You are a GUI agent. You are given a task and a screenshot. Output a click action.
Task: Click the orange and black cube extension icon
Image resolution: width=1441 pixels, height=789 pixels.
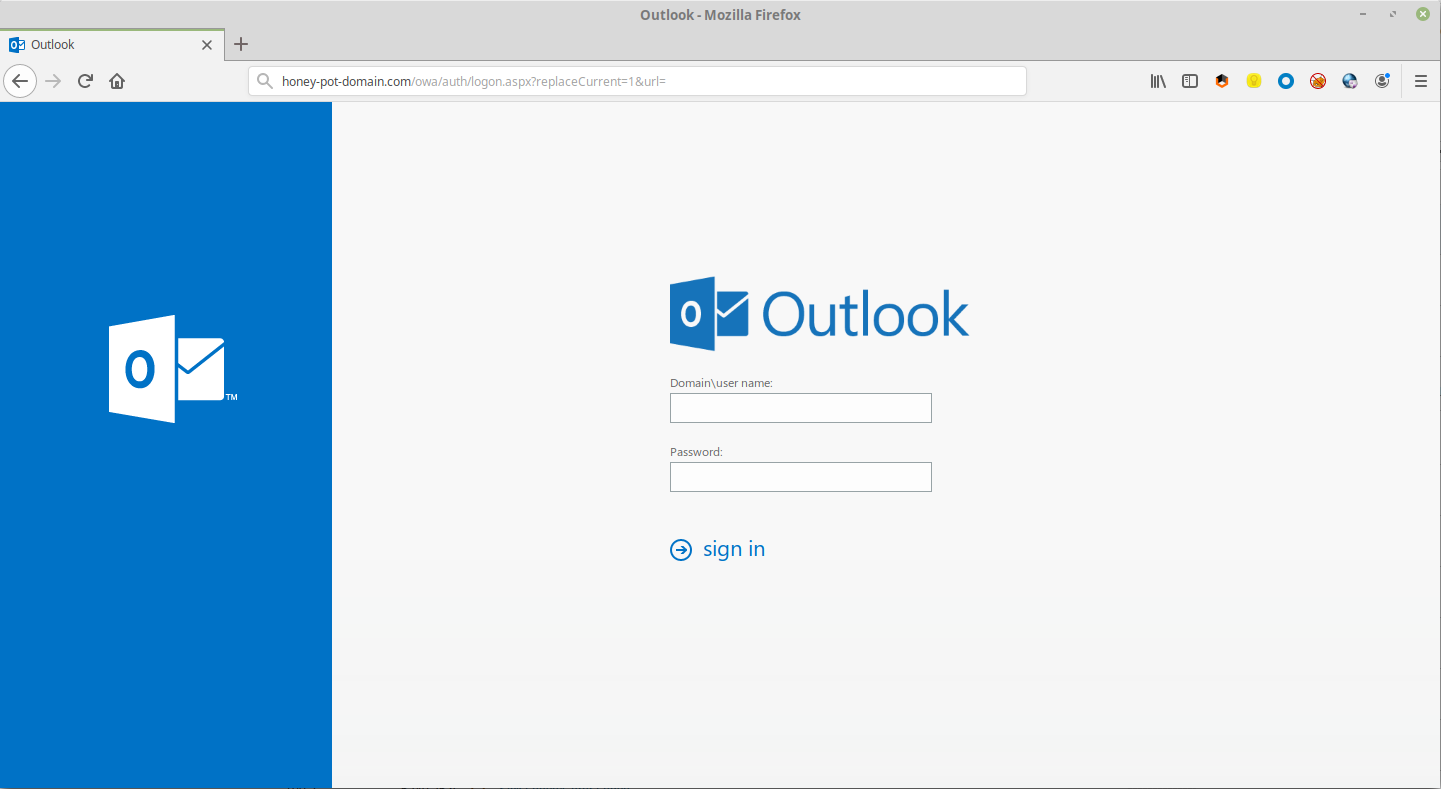pos(1222,81)
